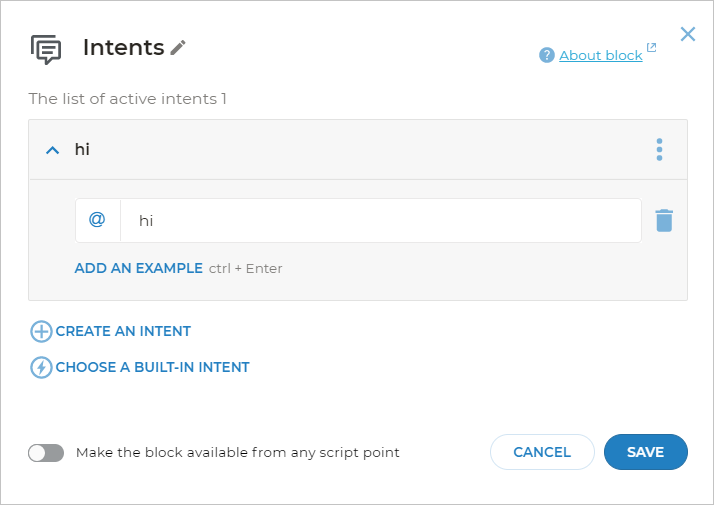Click the pencil icon to rename Intents
714x505 pixels.
pyautogui.click(x=178, y=47)
